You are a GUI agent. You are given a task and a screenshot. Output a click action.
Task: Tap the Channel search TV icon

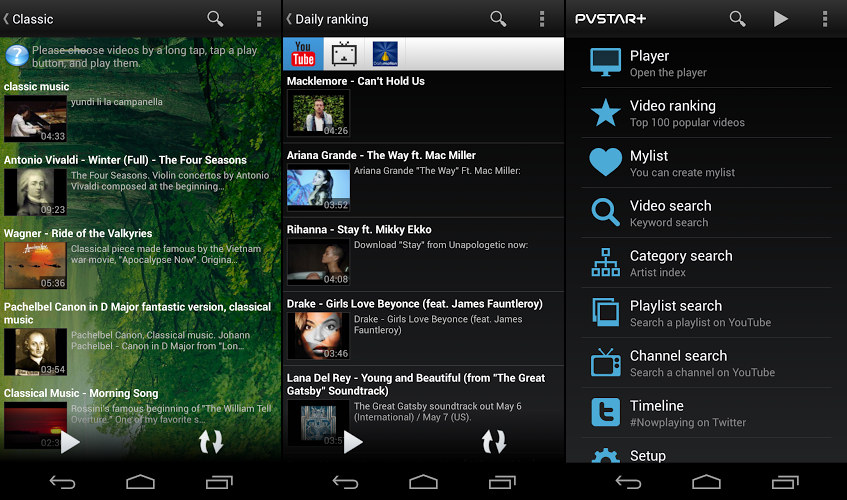click(x=605, y=363)
